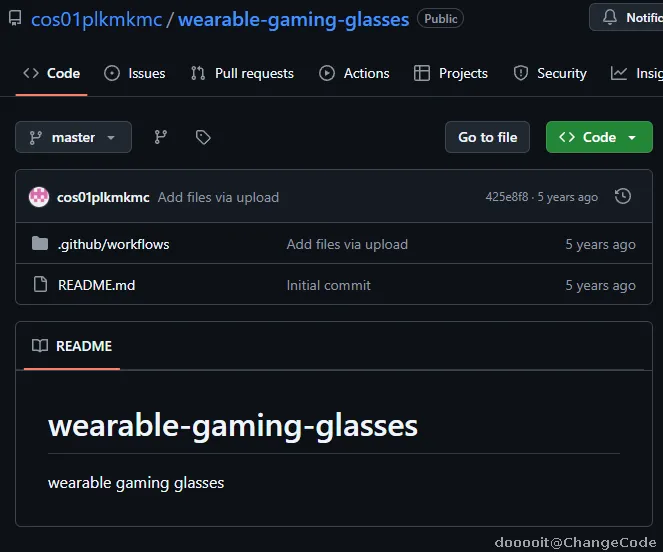Click the Notifications bell button
The image size is (663, 552).
pyautogui.click(x=626, y=17)
